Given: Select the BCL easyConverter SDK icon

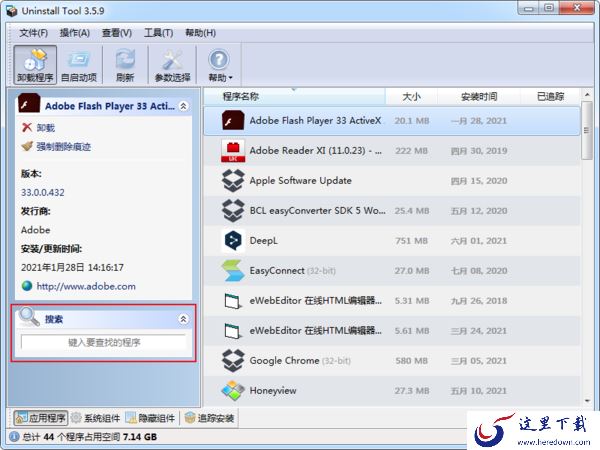Looking at the screenshot, I should coord(233,210).
